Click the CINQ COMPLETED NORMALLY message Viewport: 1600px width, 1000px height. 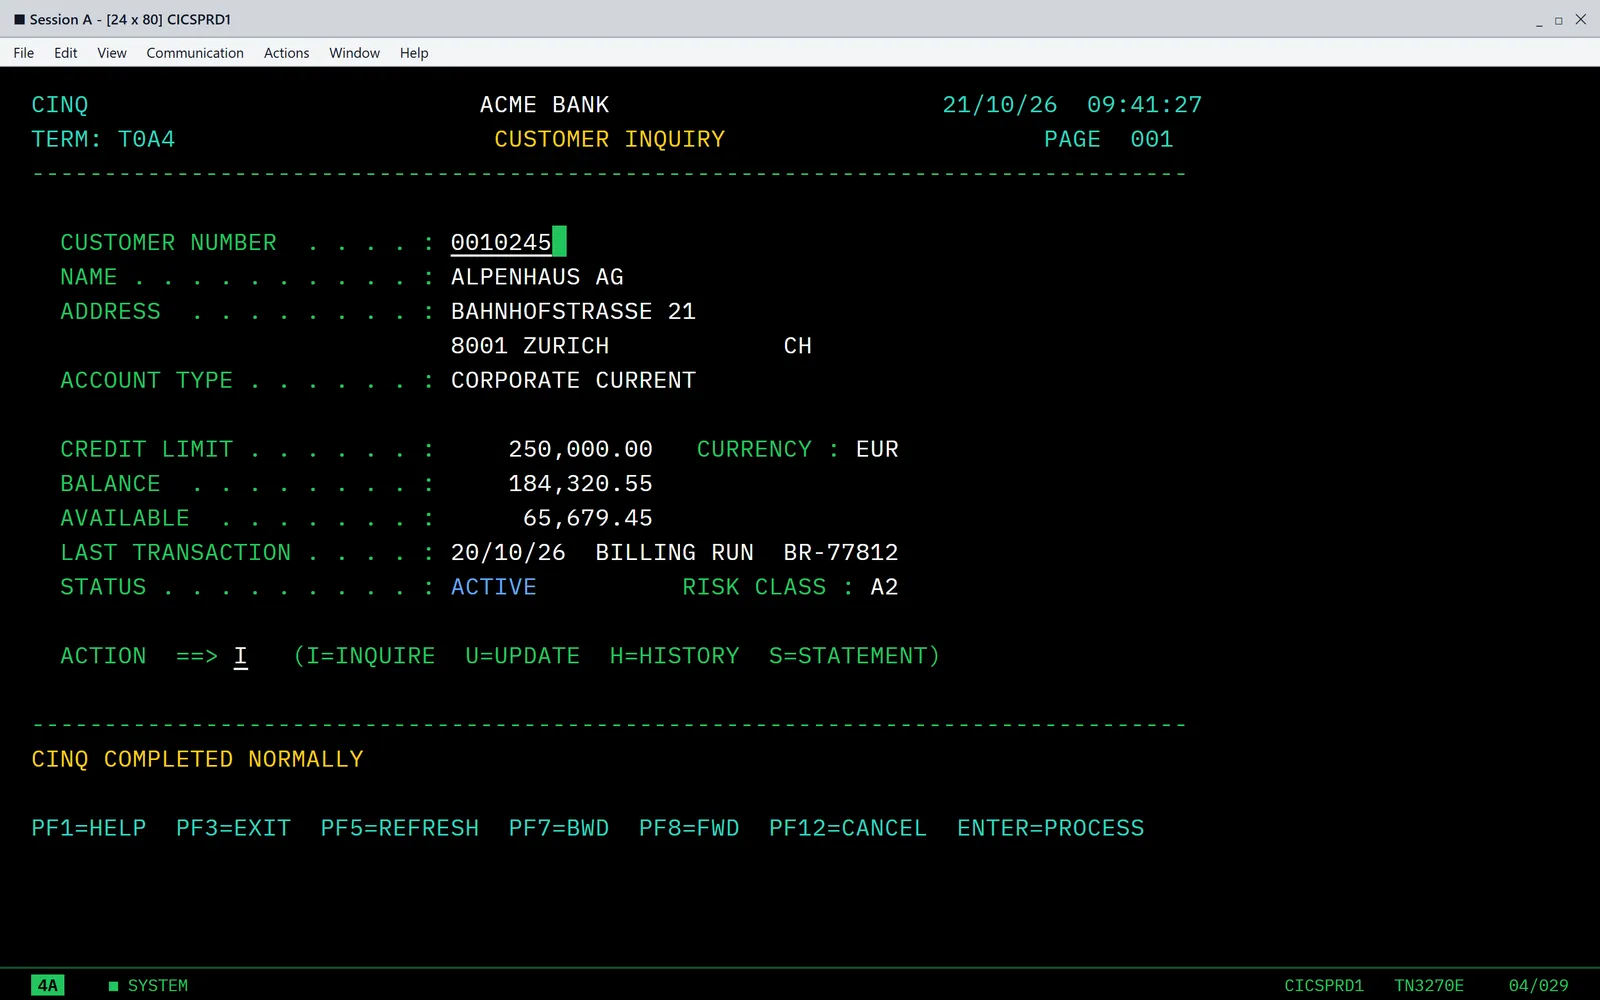tap(197, 759)
